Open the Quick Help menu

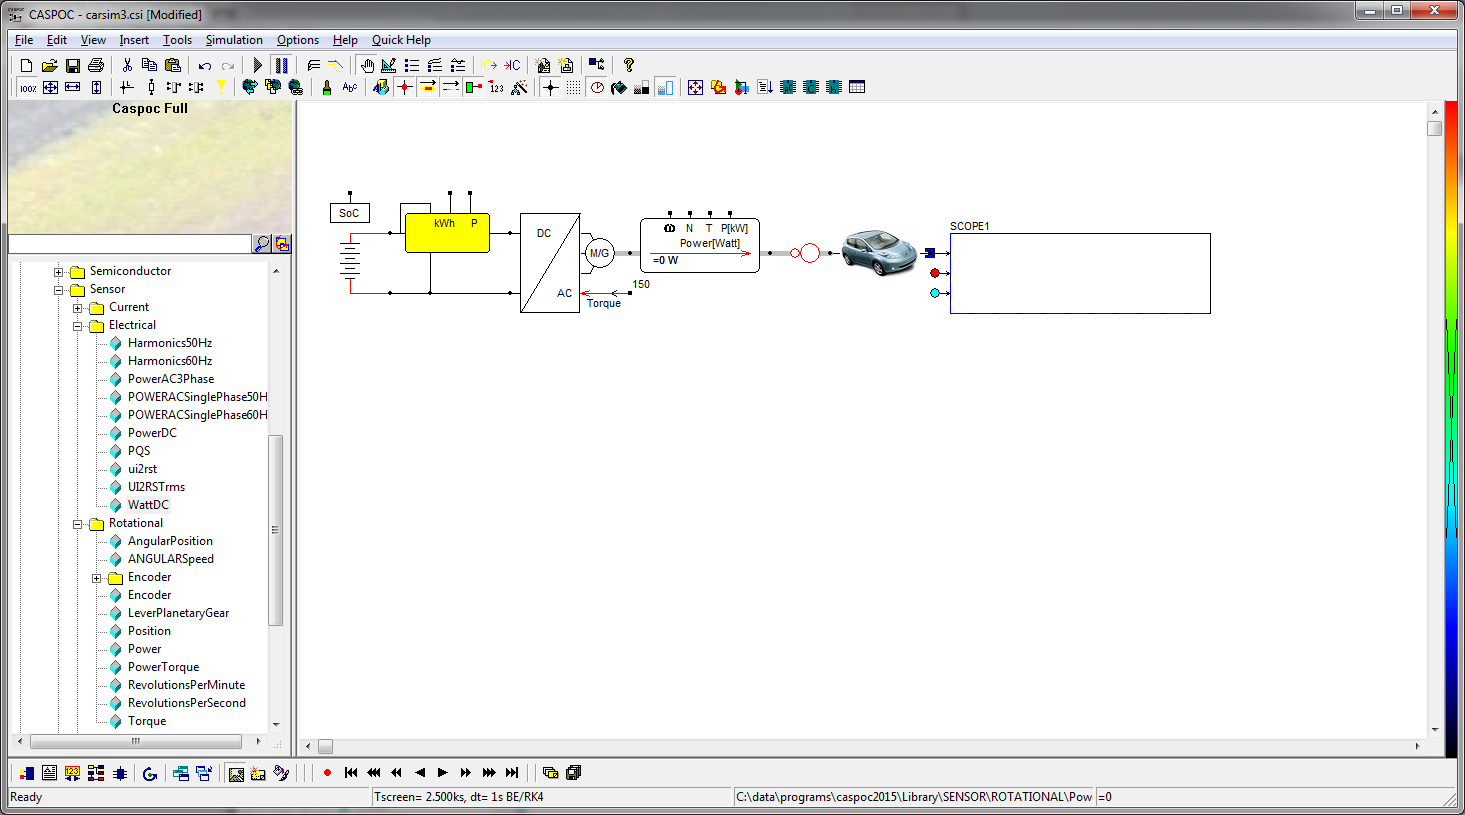(401, 40)
